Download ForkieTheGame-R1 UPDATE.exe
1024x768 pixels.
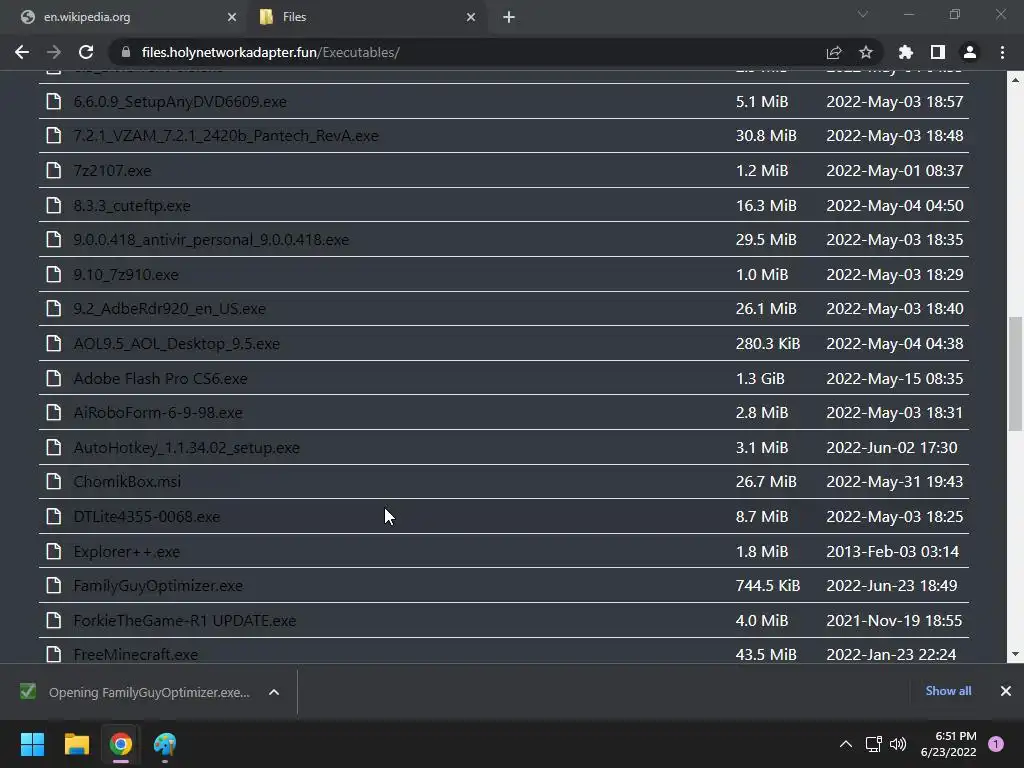coord(184,620)
